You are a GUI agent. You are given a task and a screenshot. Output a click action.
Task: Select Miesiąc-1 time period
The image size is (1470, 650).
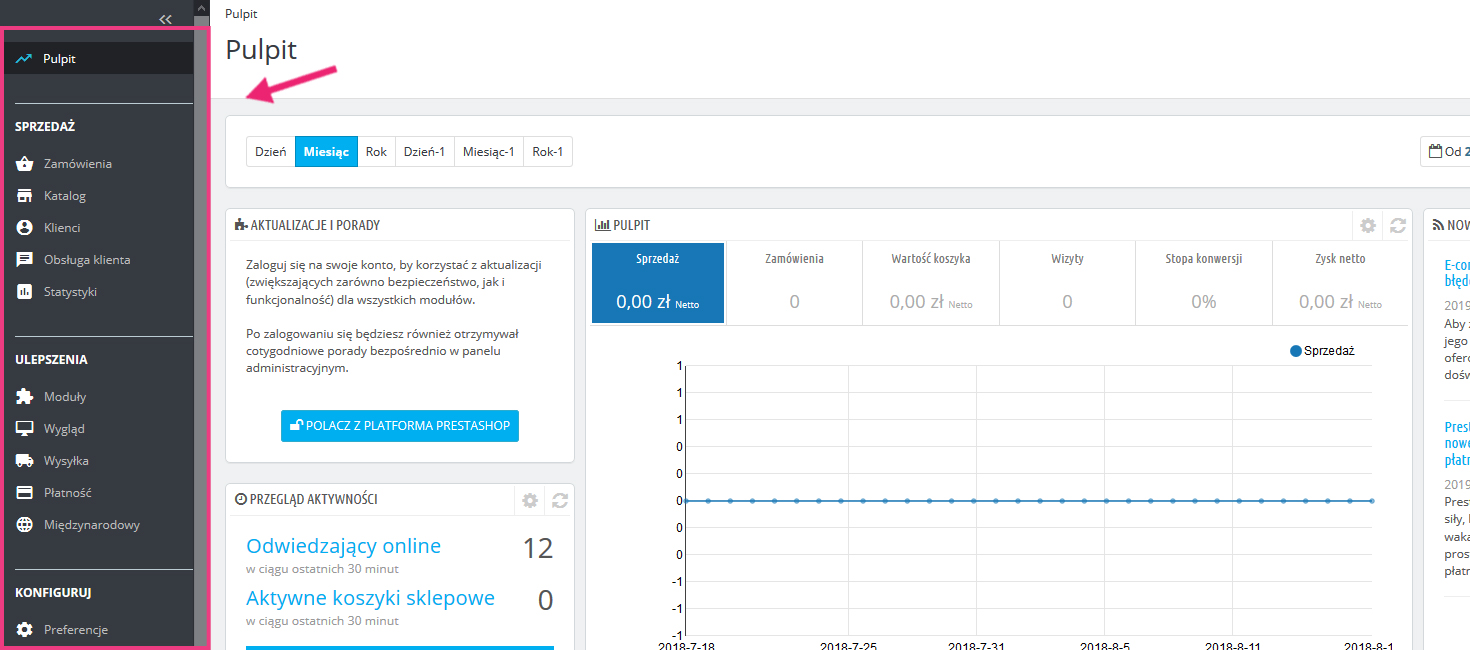[x=489, y=152]
